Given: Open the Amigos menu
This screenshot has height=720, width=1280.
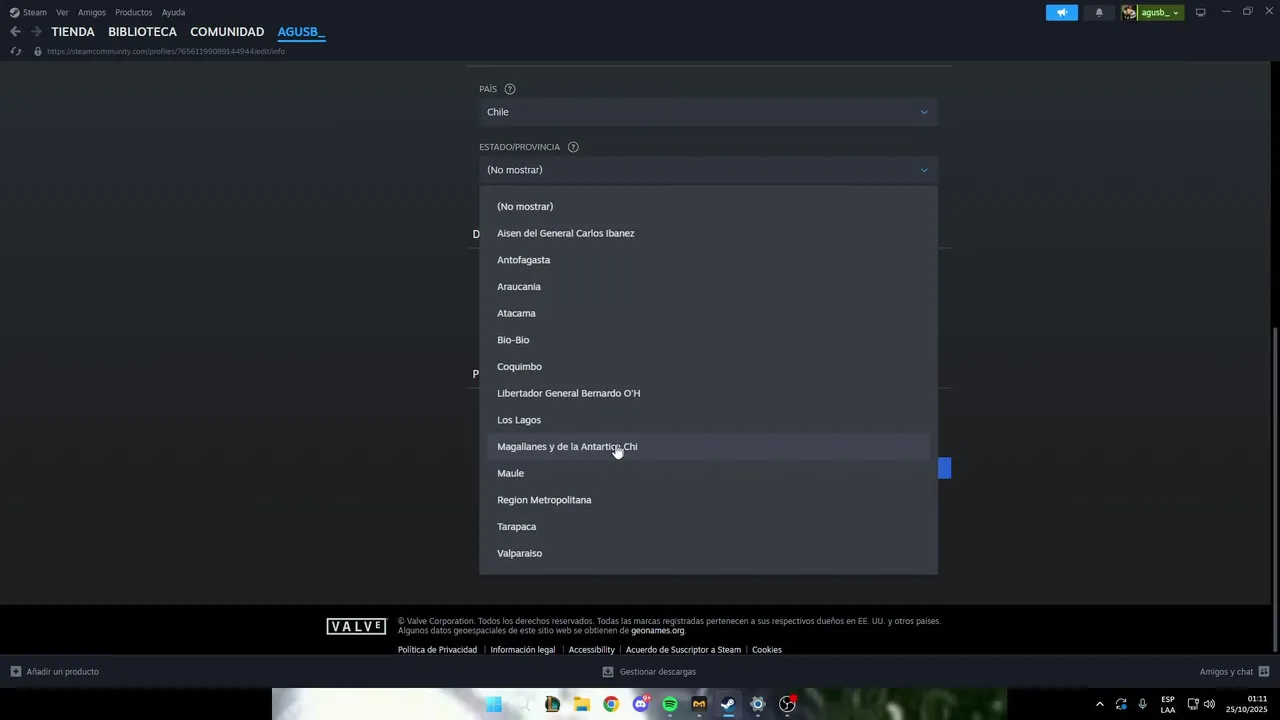Looking at the screenshot, I should (x=92, y=12).
